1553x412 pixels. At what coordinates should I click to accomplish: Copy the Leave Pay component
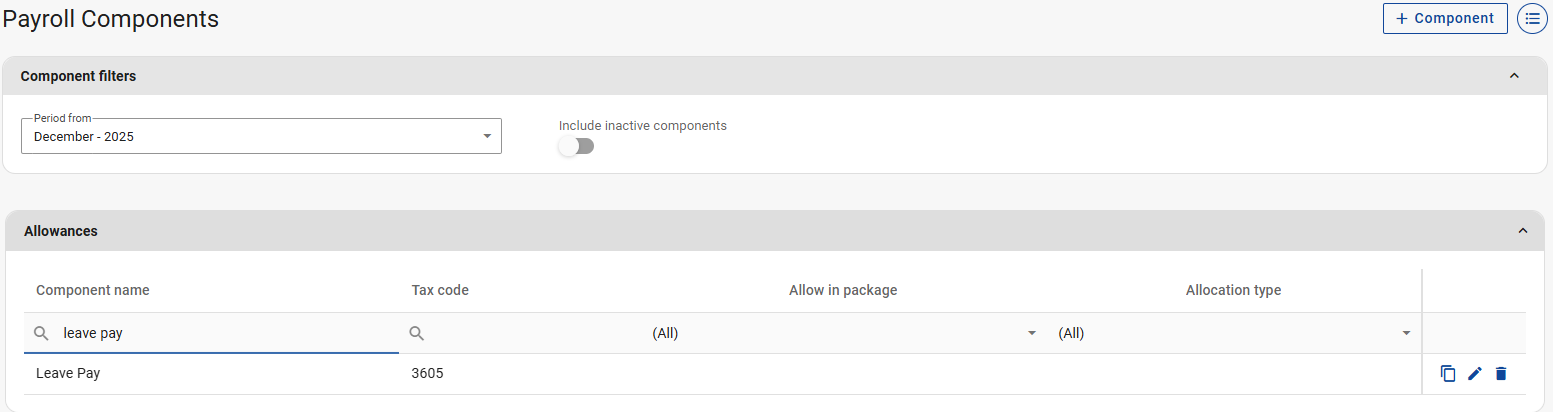[1448, 374]
